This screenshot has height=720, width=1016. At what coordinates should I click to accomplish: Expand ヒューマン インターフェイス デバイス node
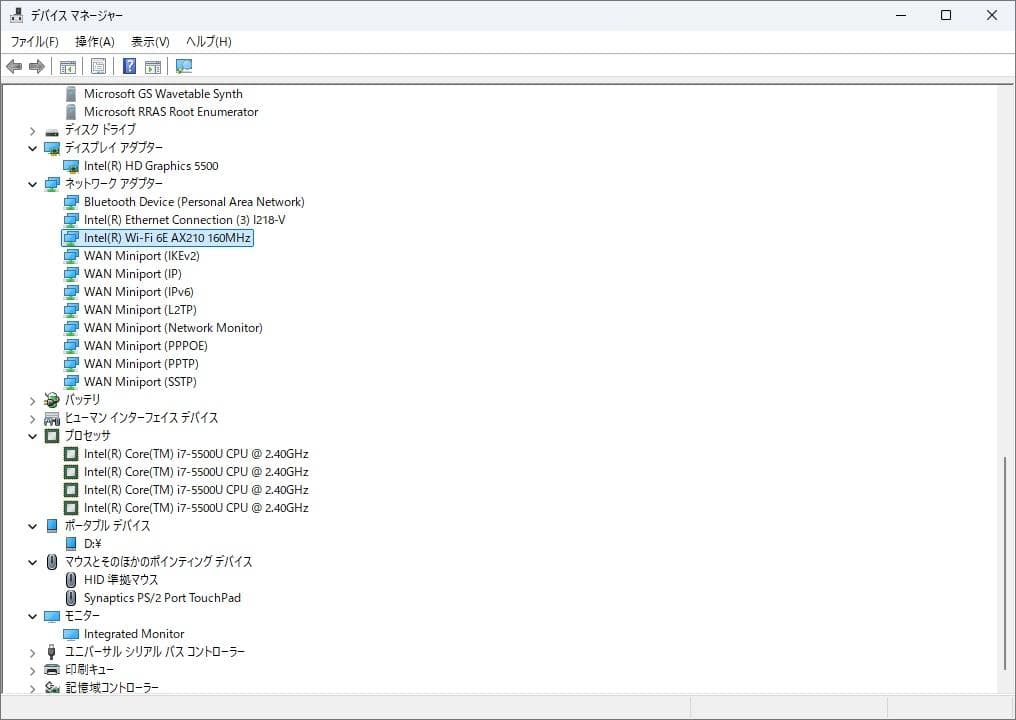(x=32, y=419)
